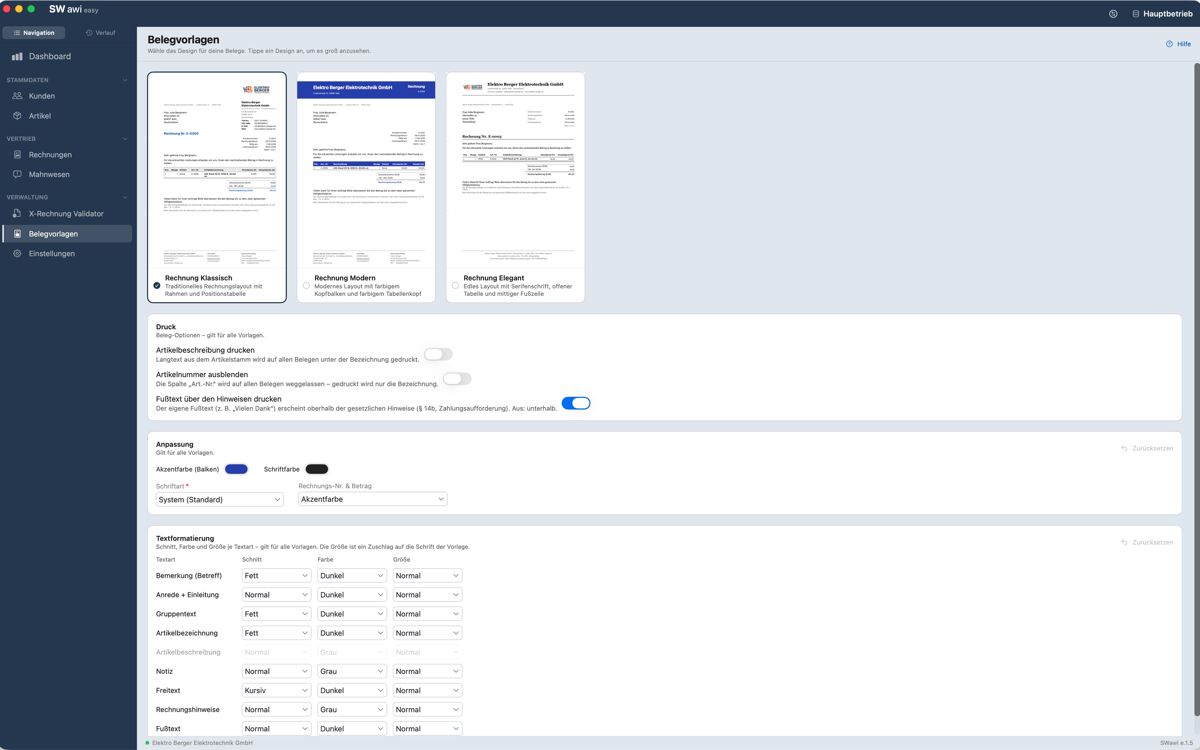
Task: Click the Kunden people icon
Action: coord(17,96)
